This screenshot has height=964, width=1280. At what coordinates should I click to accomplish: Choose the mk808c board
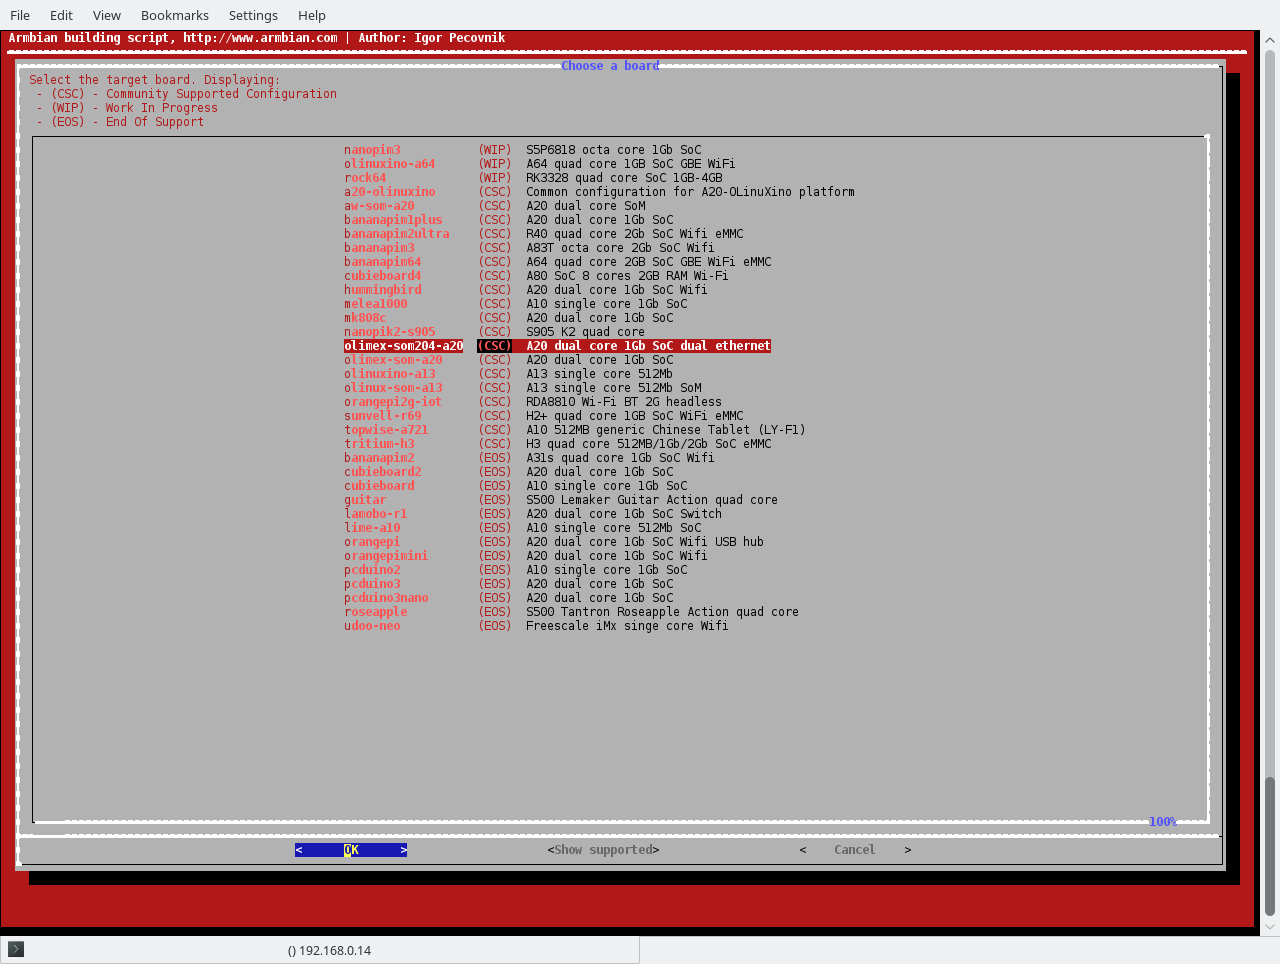tap(509, 318)
